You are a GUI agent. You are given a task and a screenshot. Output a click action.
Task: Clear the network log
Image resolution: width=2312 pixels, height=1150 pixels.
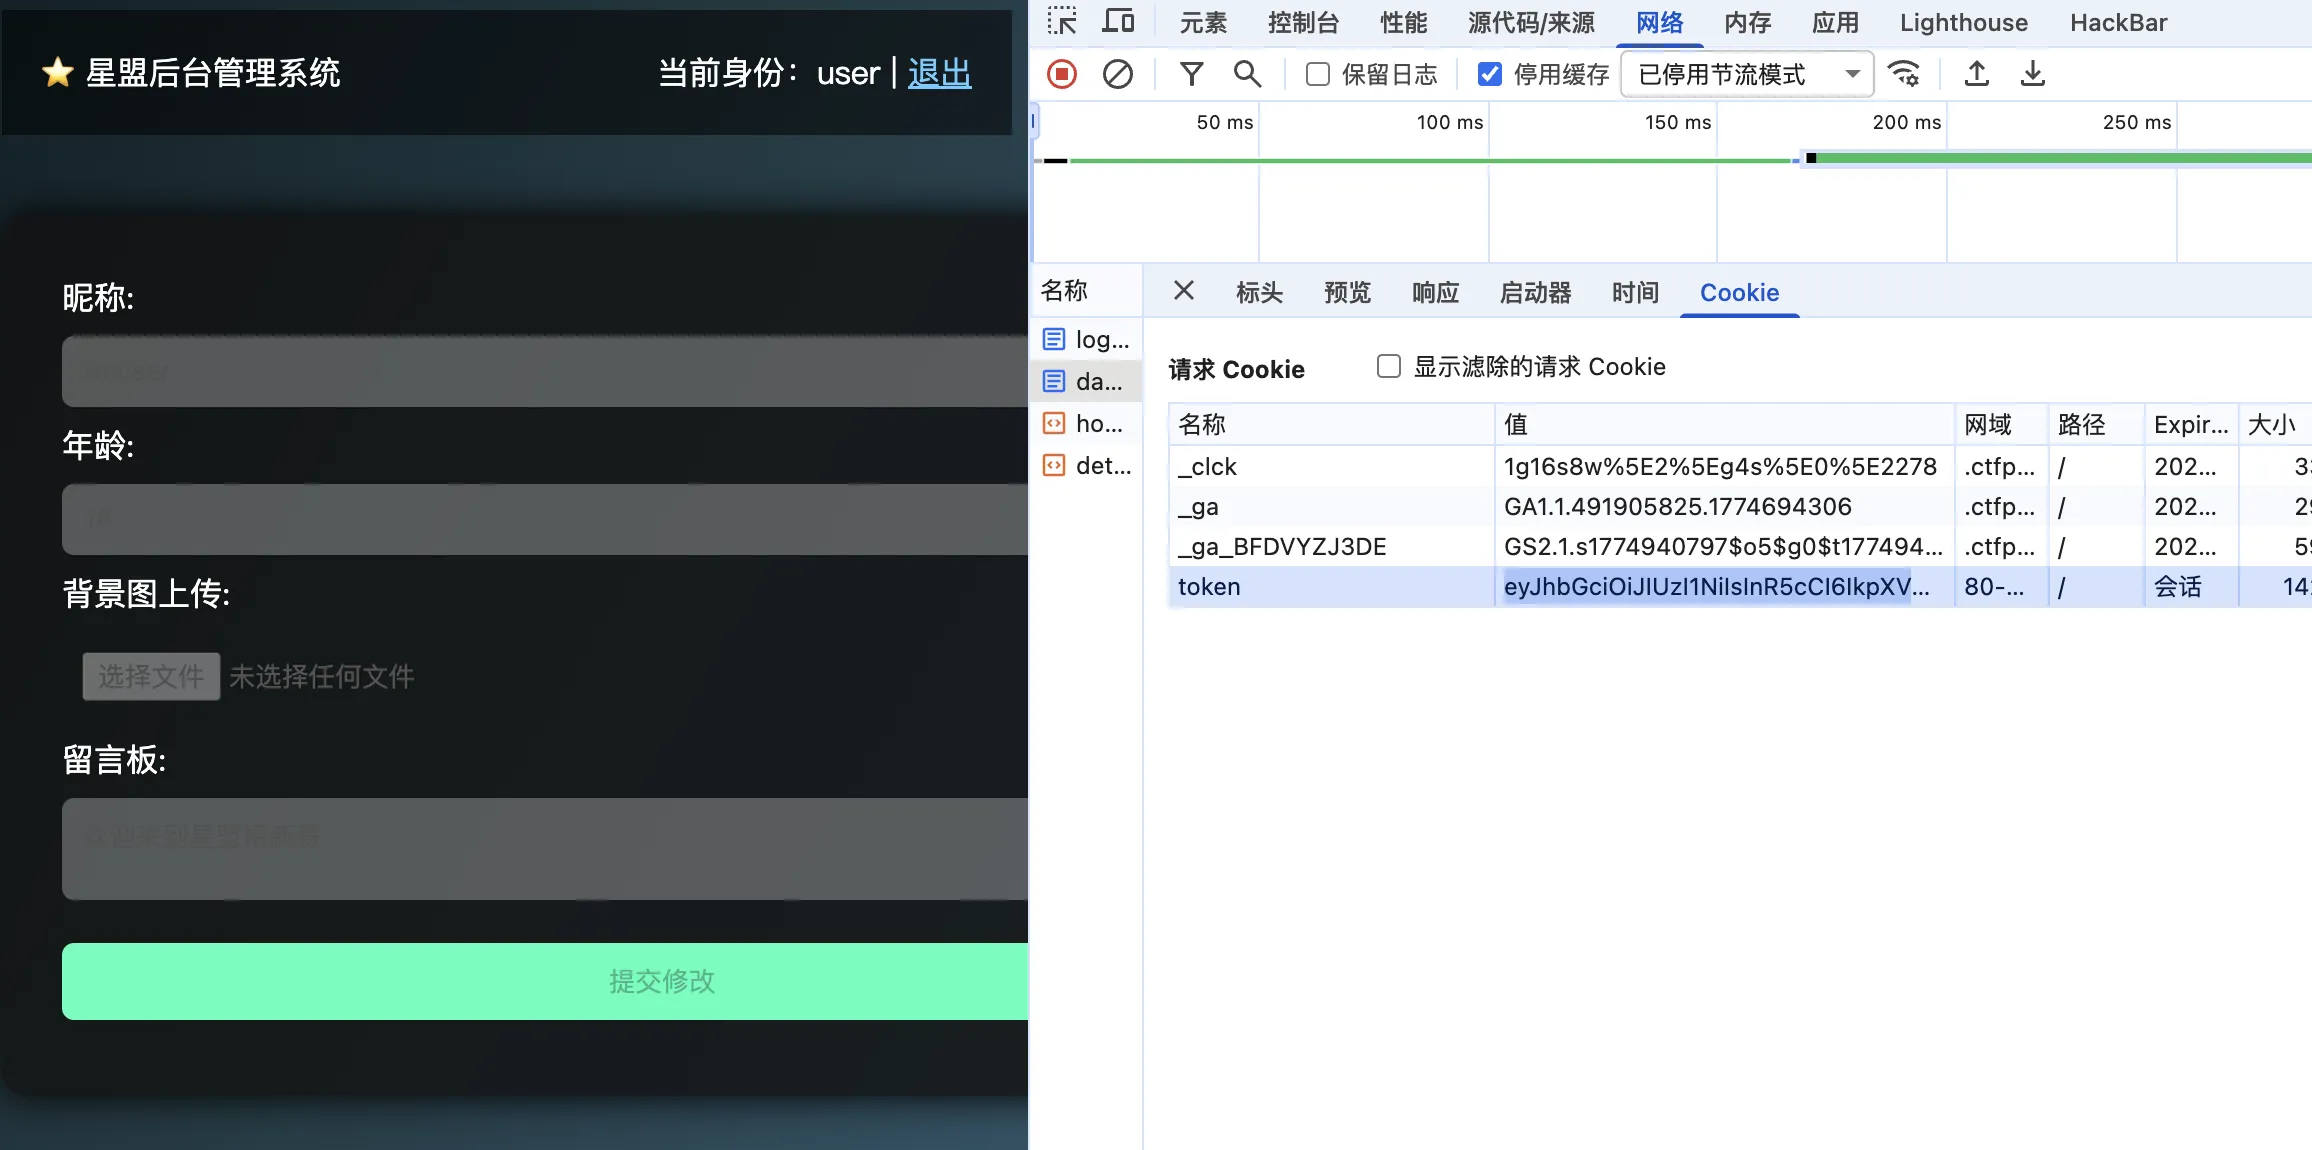point(1117,74)
